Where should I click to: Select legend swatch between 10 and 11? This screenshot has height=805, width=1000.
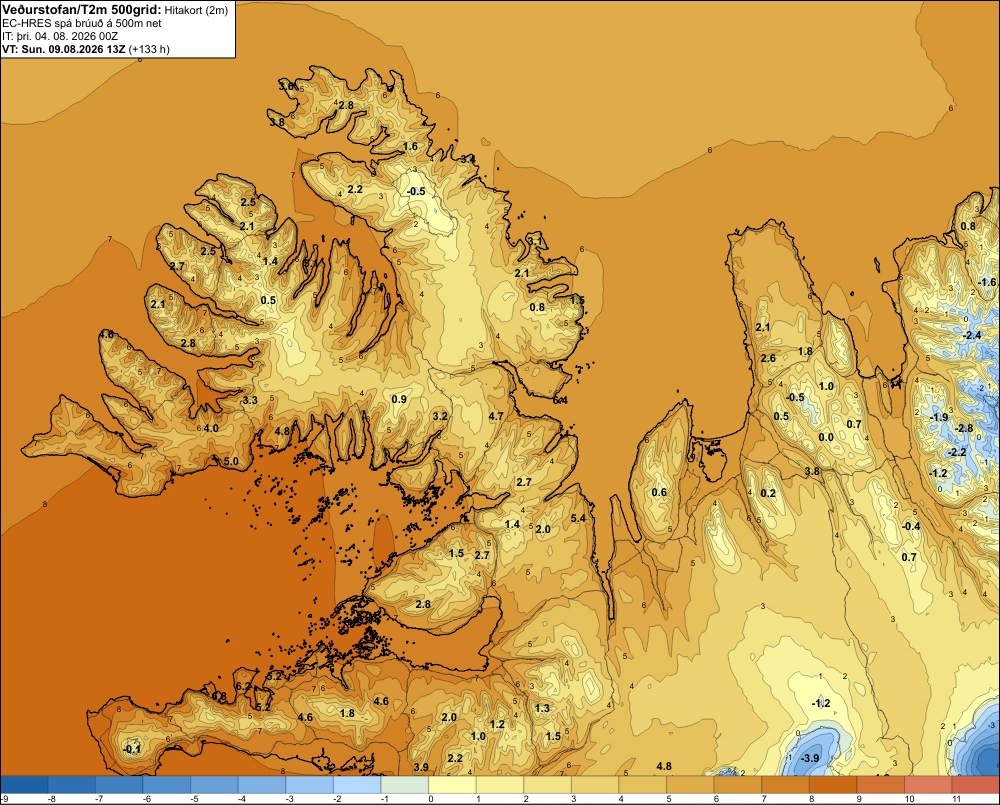(x=928, y=785)
